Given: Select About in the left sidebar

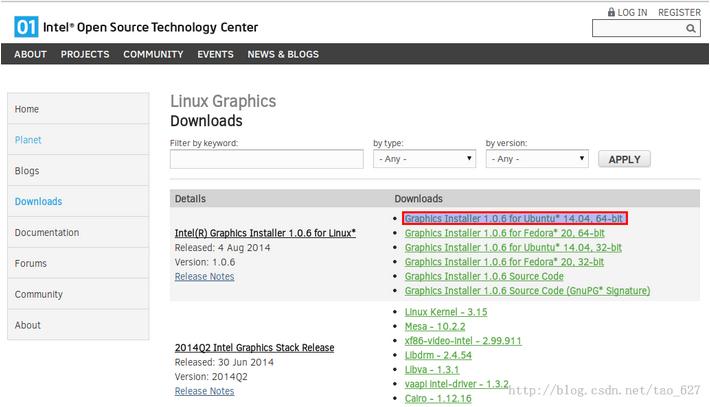Looking at the screenshot, I should pos(78,325).
